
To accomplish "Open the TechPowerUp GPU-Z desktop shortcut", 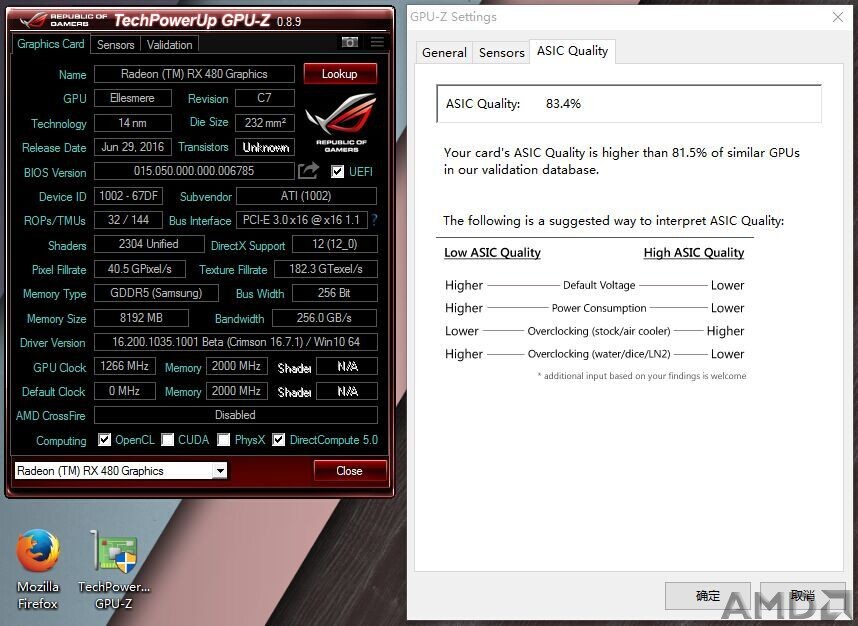I will pos(114,569).
